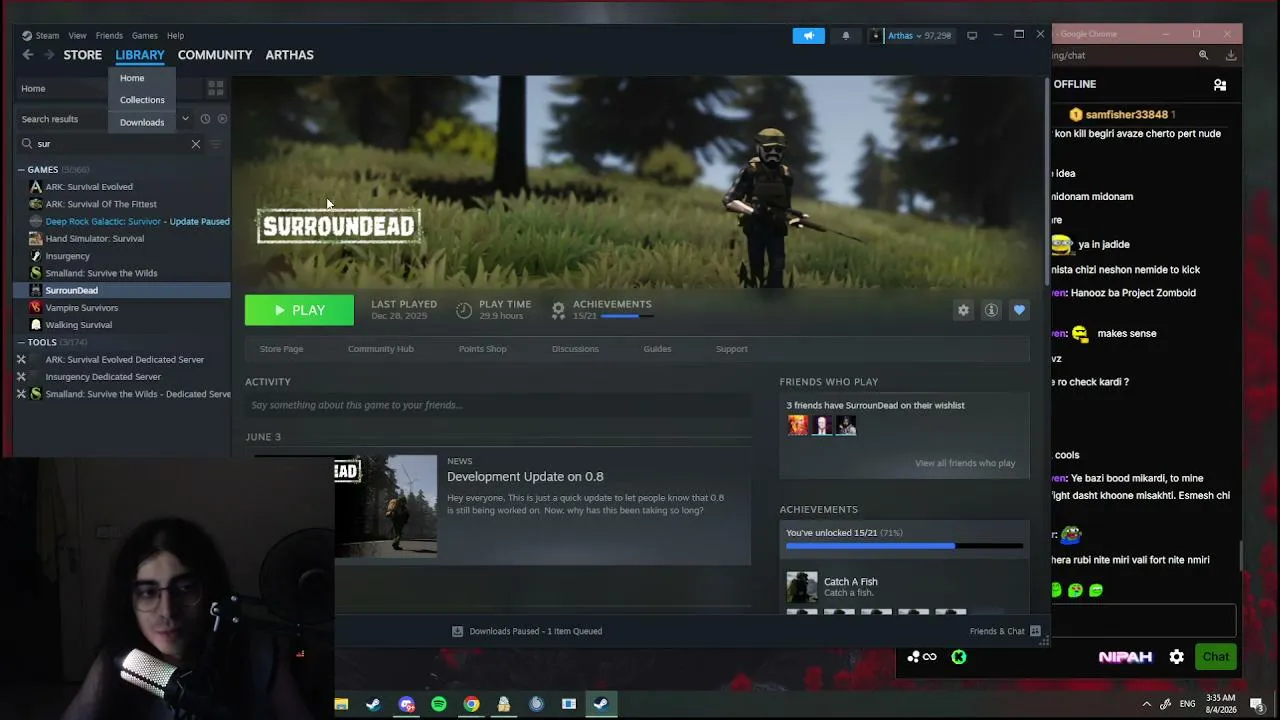This screenshot has height=720, width=1280.
Task: Open the Development Update on 0.8 news
Action: coord(525,477)
